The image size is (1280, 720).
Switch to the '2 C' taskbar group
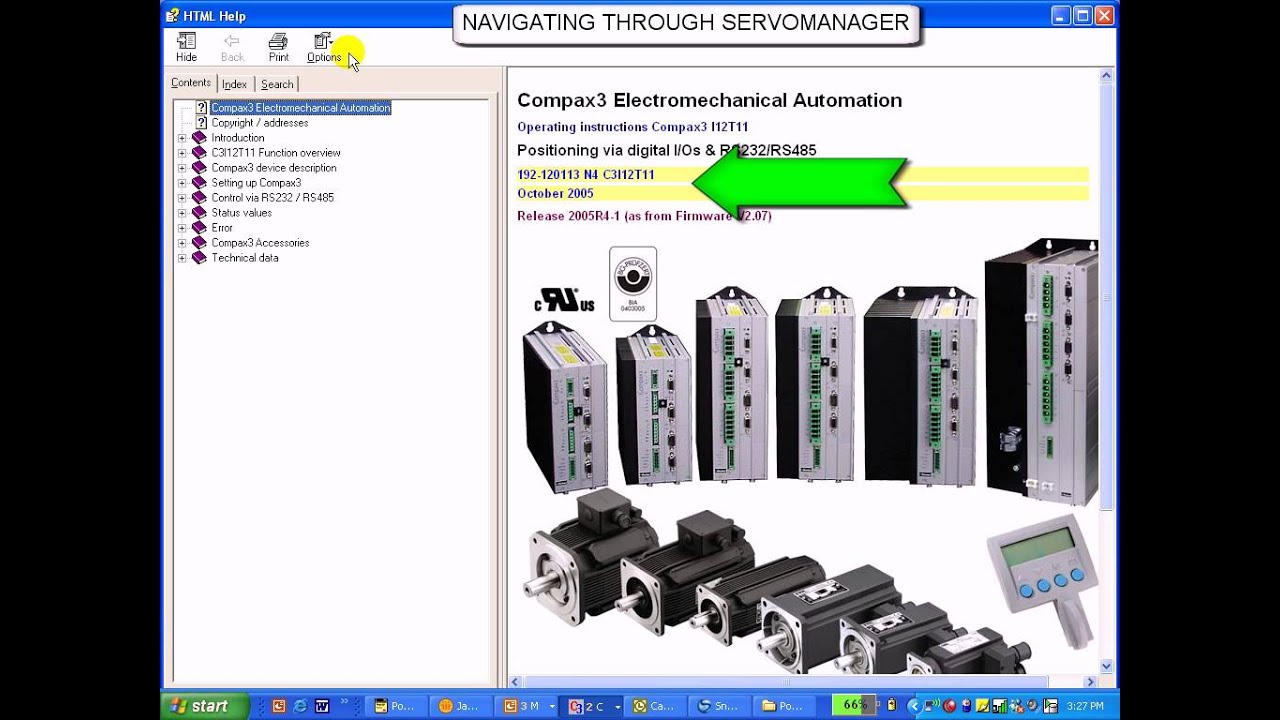click(x=590, y=706)
